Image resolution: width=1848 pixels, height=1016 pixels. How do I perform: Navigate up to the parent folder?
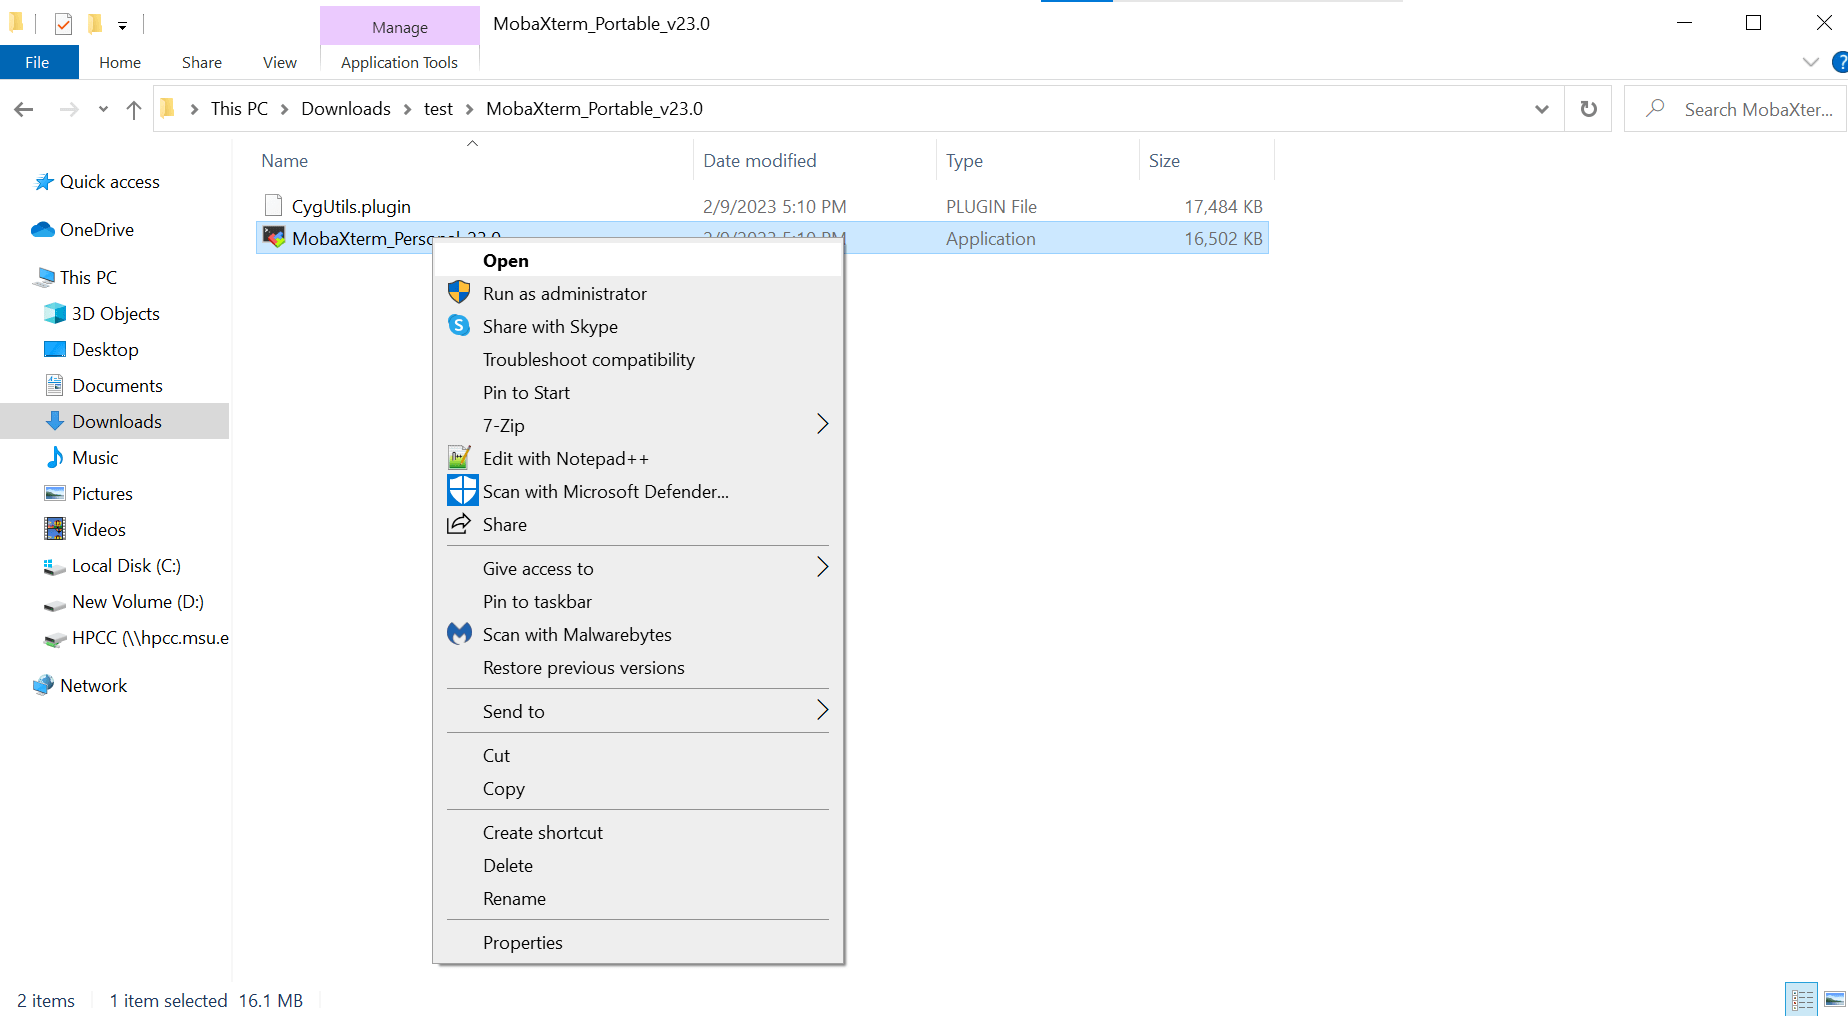coord(134,109)
